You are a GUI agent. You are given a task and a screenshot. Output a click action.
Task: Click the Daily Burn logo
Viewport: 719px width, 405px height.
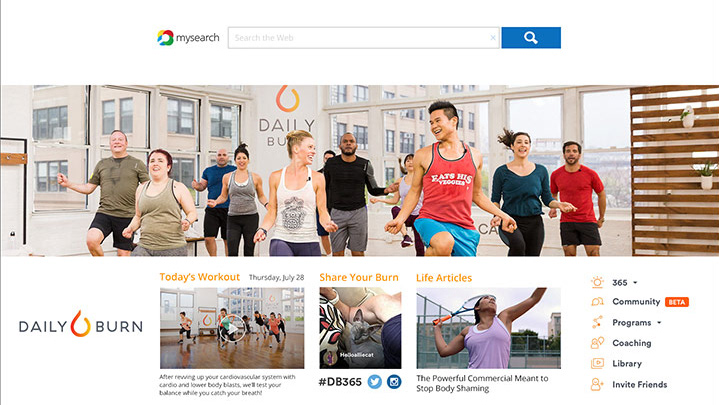[81, 324]
